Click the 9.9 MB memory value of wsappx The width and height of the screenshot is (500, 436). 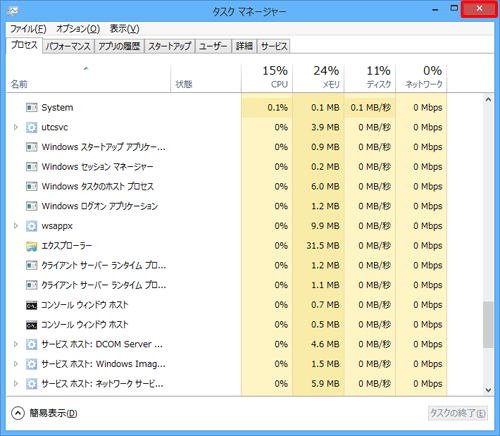325,226
